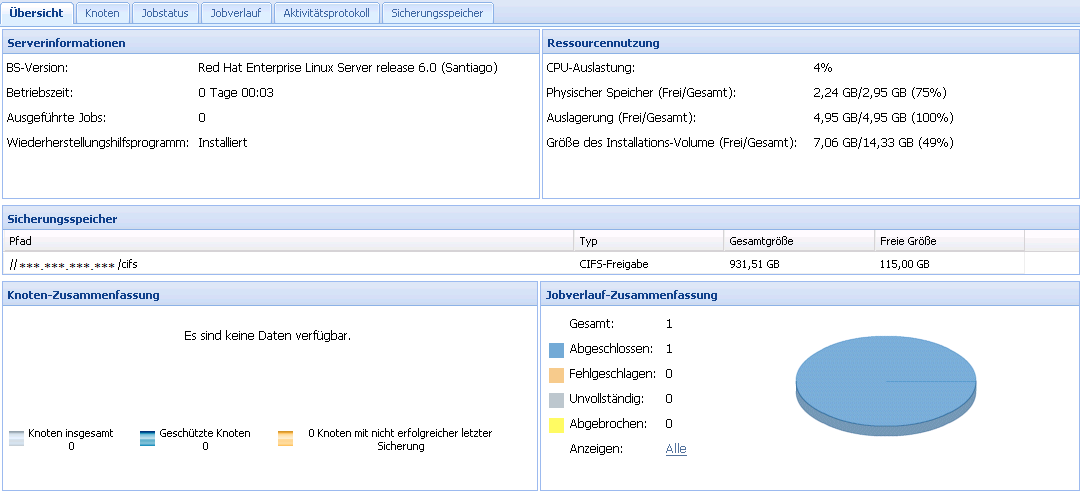Open the Jobstatus tab
The width and height of the screenshot is (1080, 497).
[165, 13]
